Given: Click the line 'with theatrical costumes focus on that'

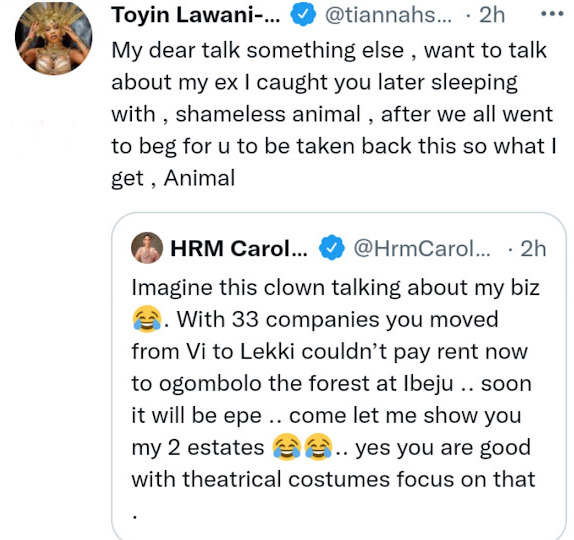Looking at the screenshot, I should click(x=333, y=479).
